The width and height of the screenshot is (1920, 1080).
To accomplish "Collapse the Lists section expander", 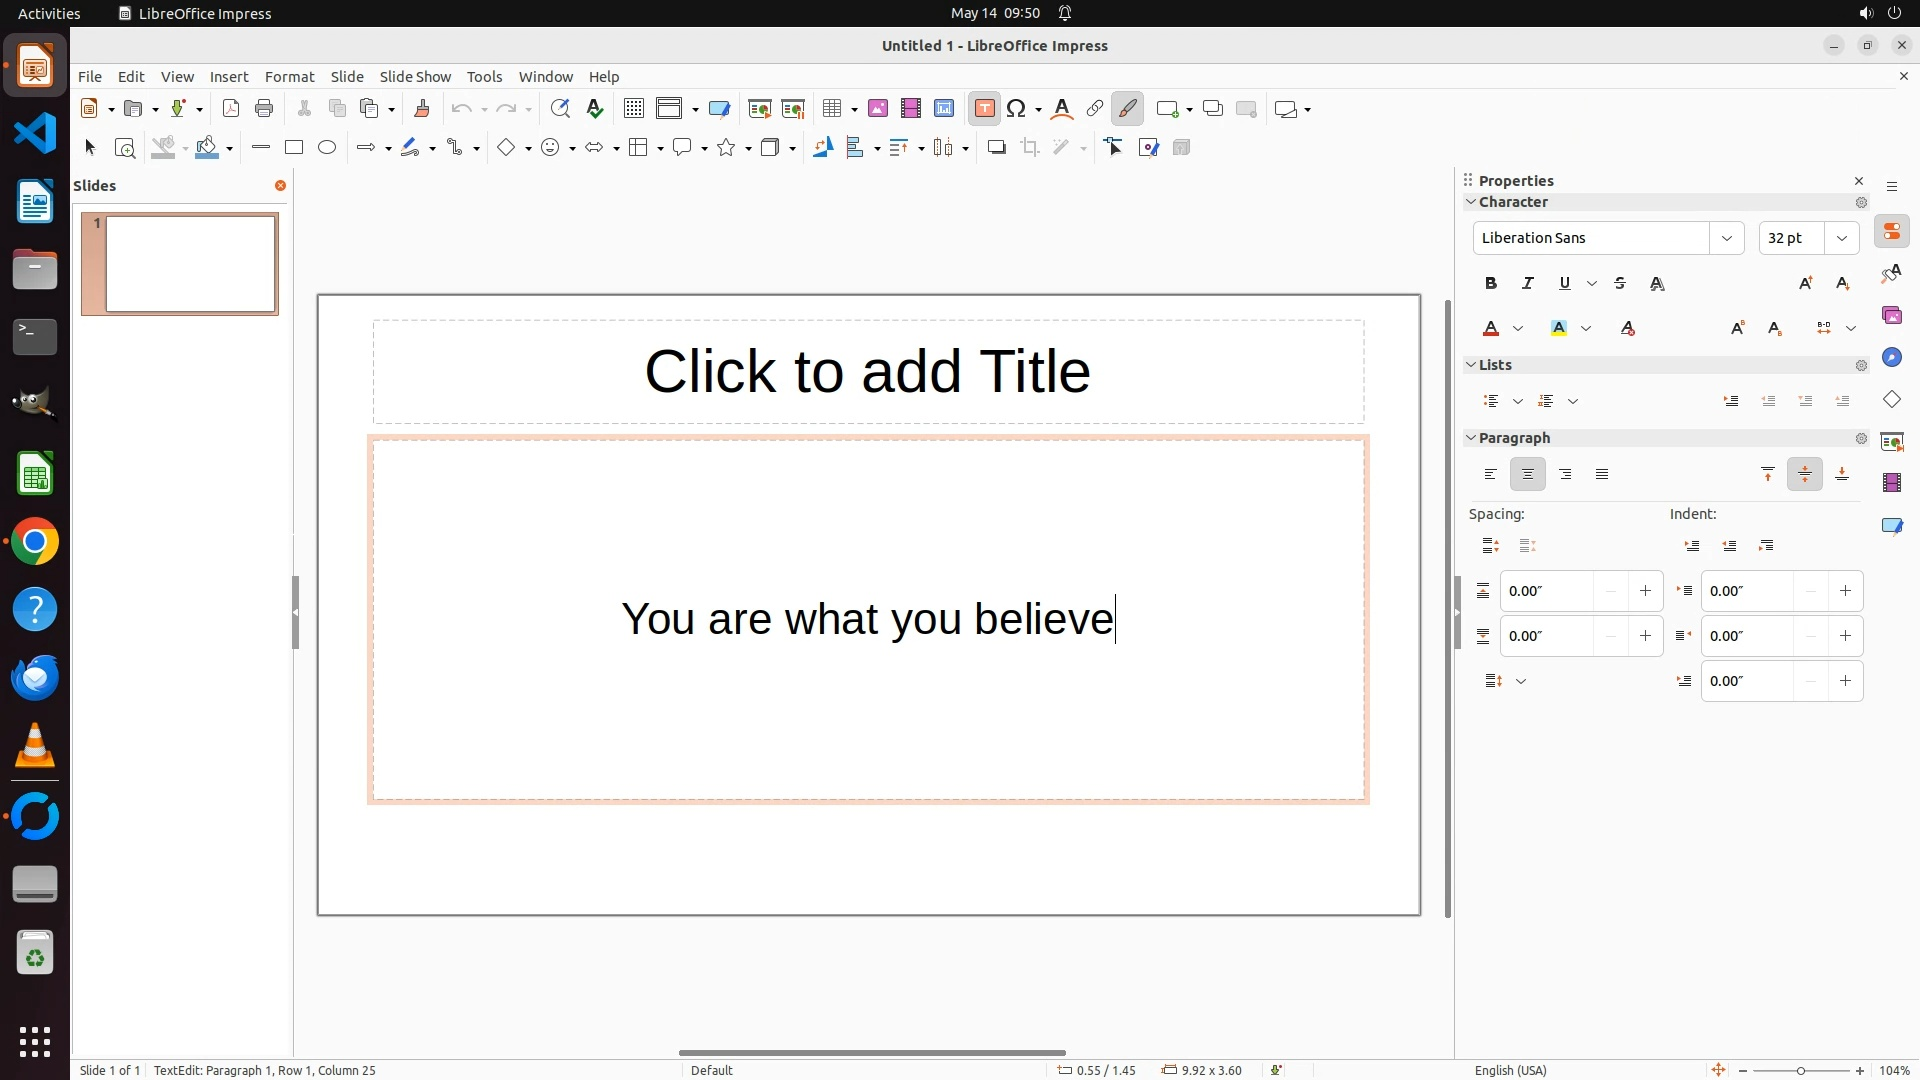I will tap(1471, 365).
